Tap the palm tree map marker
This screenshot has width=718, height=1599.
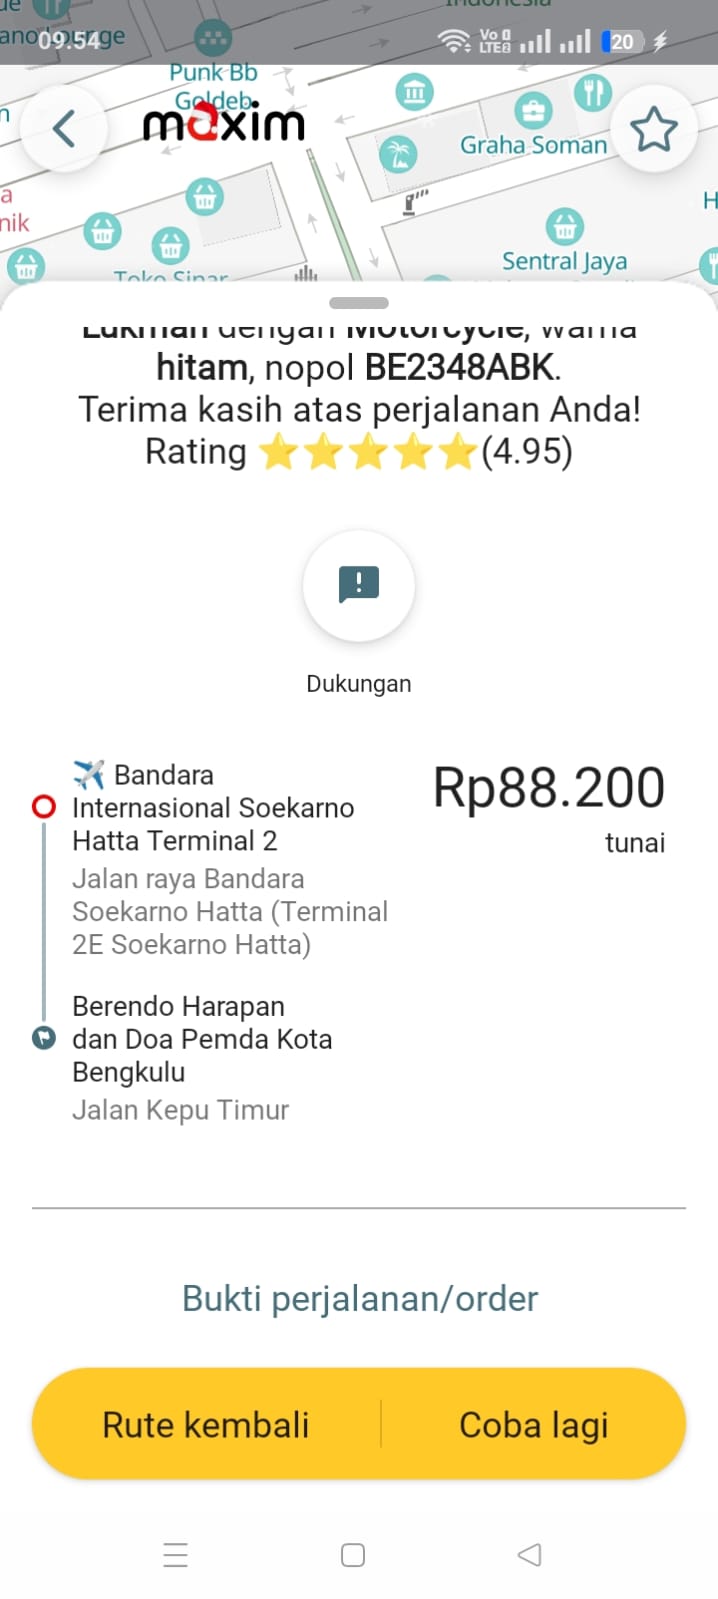(399, 154)
